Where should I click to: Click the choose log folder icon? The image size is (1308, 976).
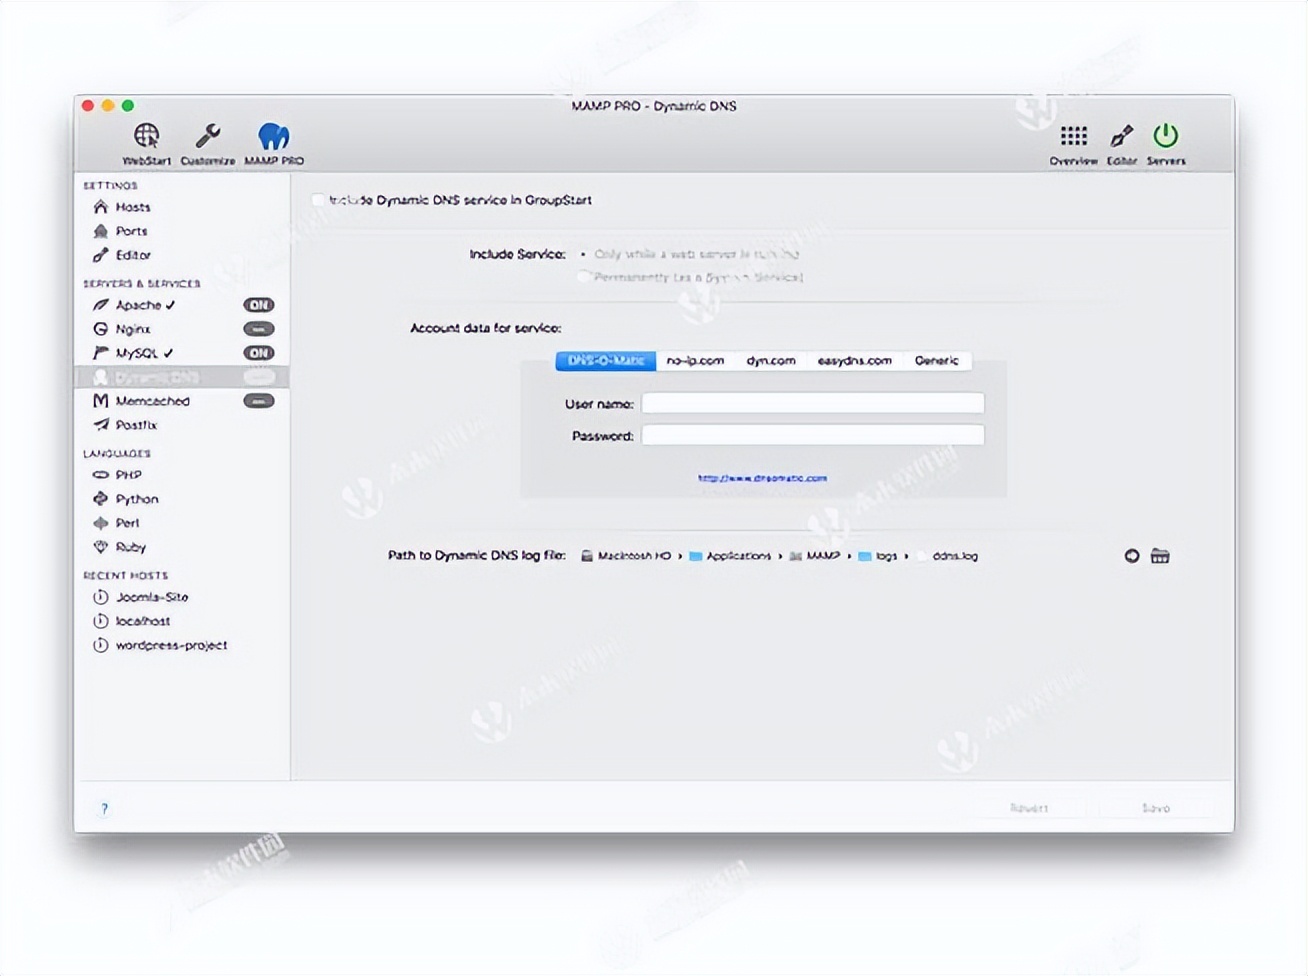pos(1160,556)
